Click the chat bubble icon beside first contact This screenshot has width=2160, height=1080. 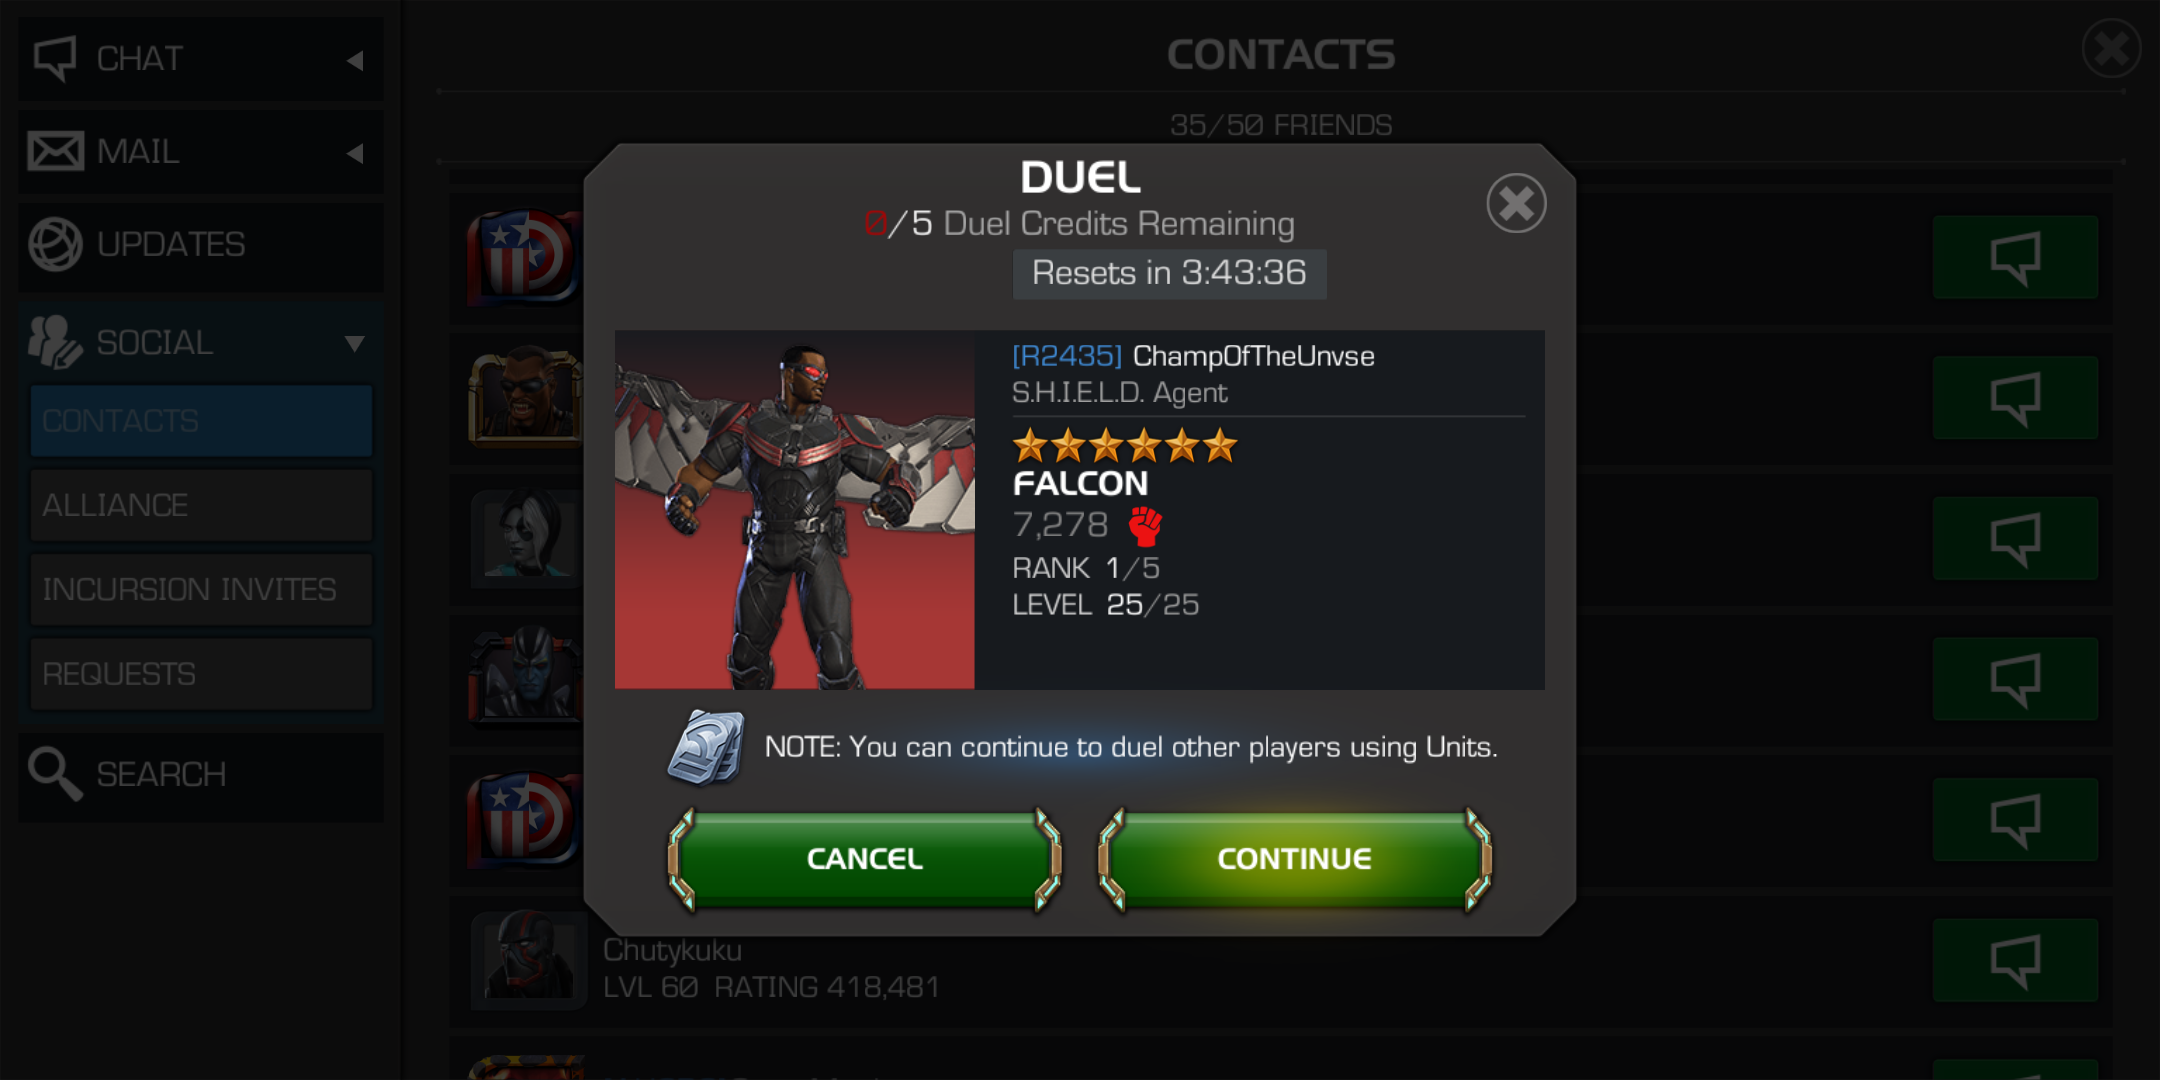2015,257
